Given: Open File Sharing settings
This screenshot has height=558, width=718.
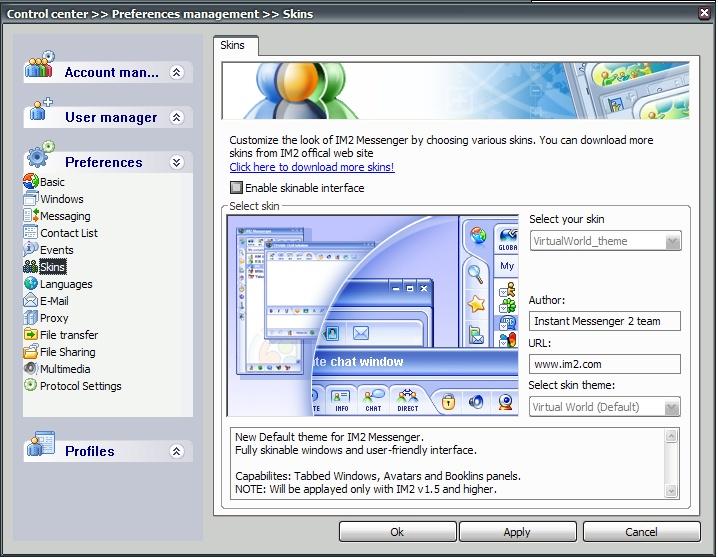Looking at the screenshot, I should tap(68, 352).
